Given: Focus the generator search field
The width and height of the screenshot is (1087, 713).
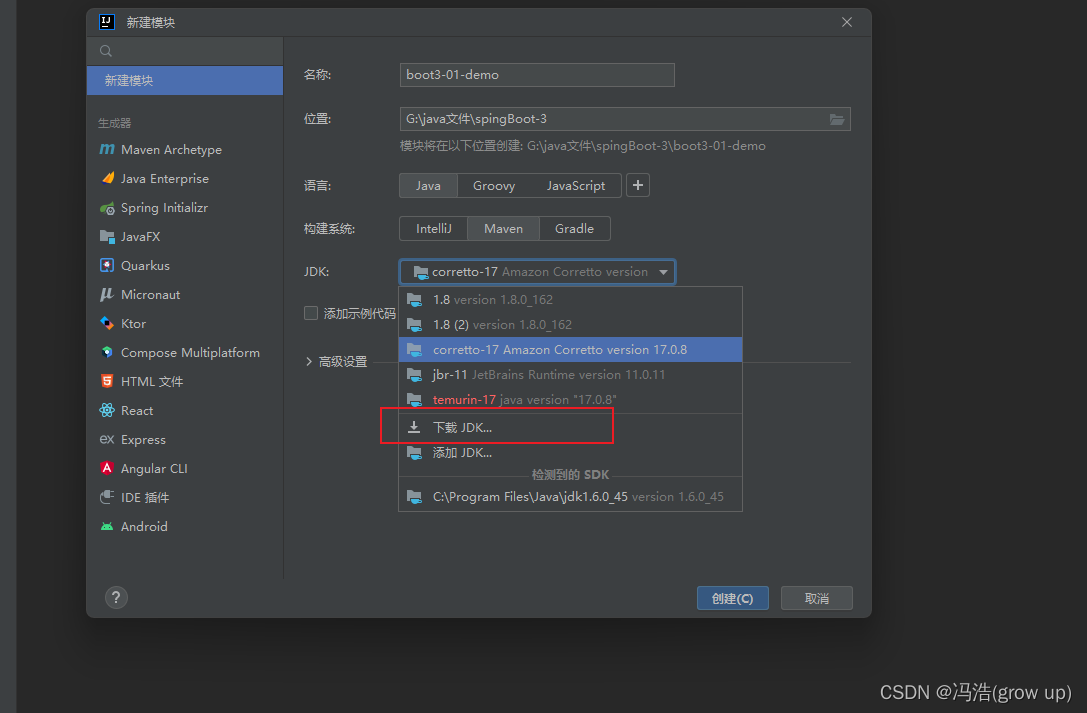Looking at the screenshot, I should 184,51.
